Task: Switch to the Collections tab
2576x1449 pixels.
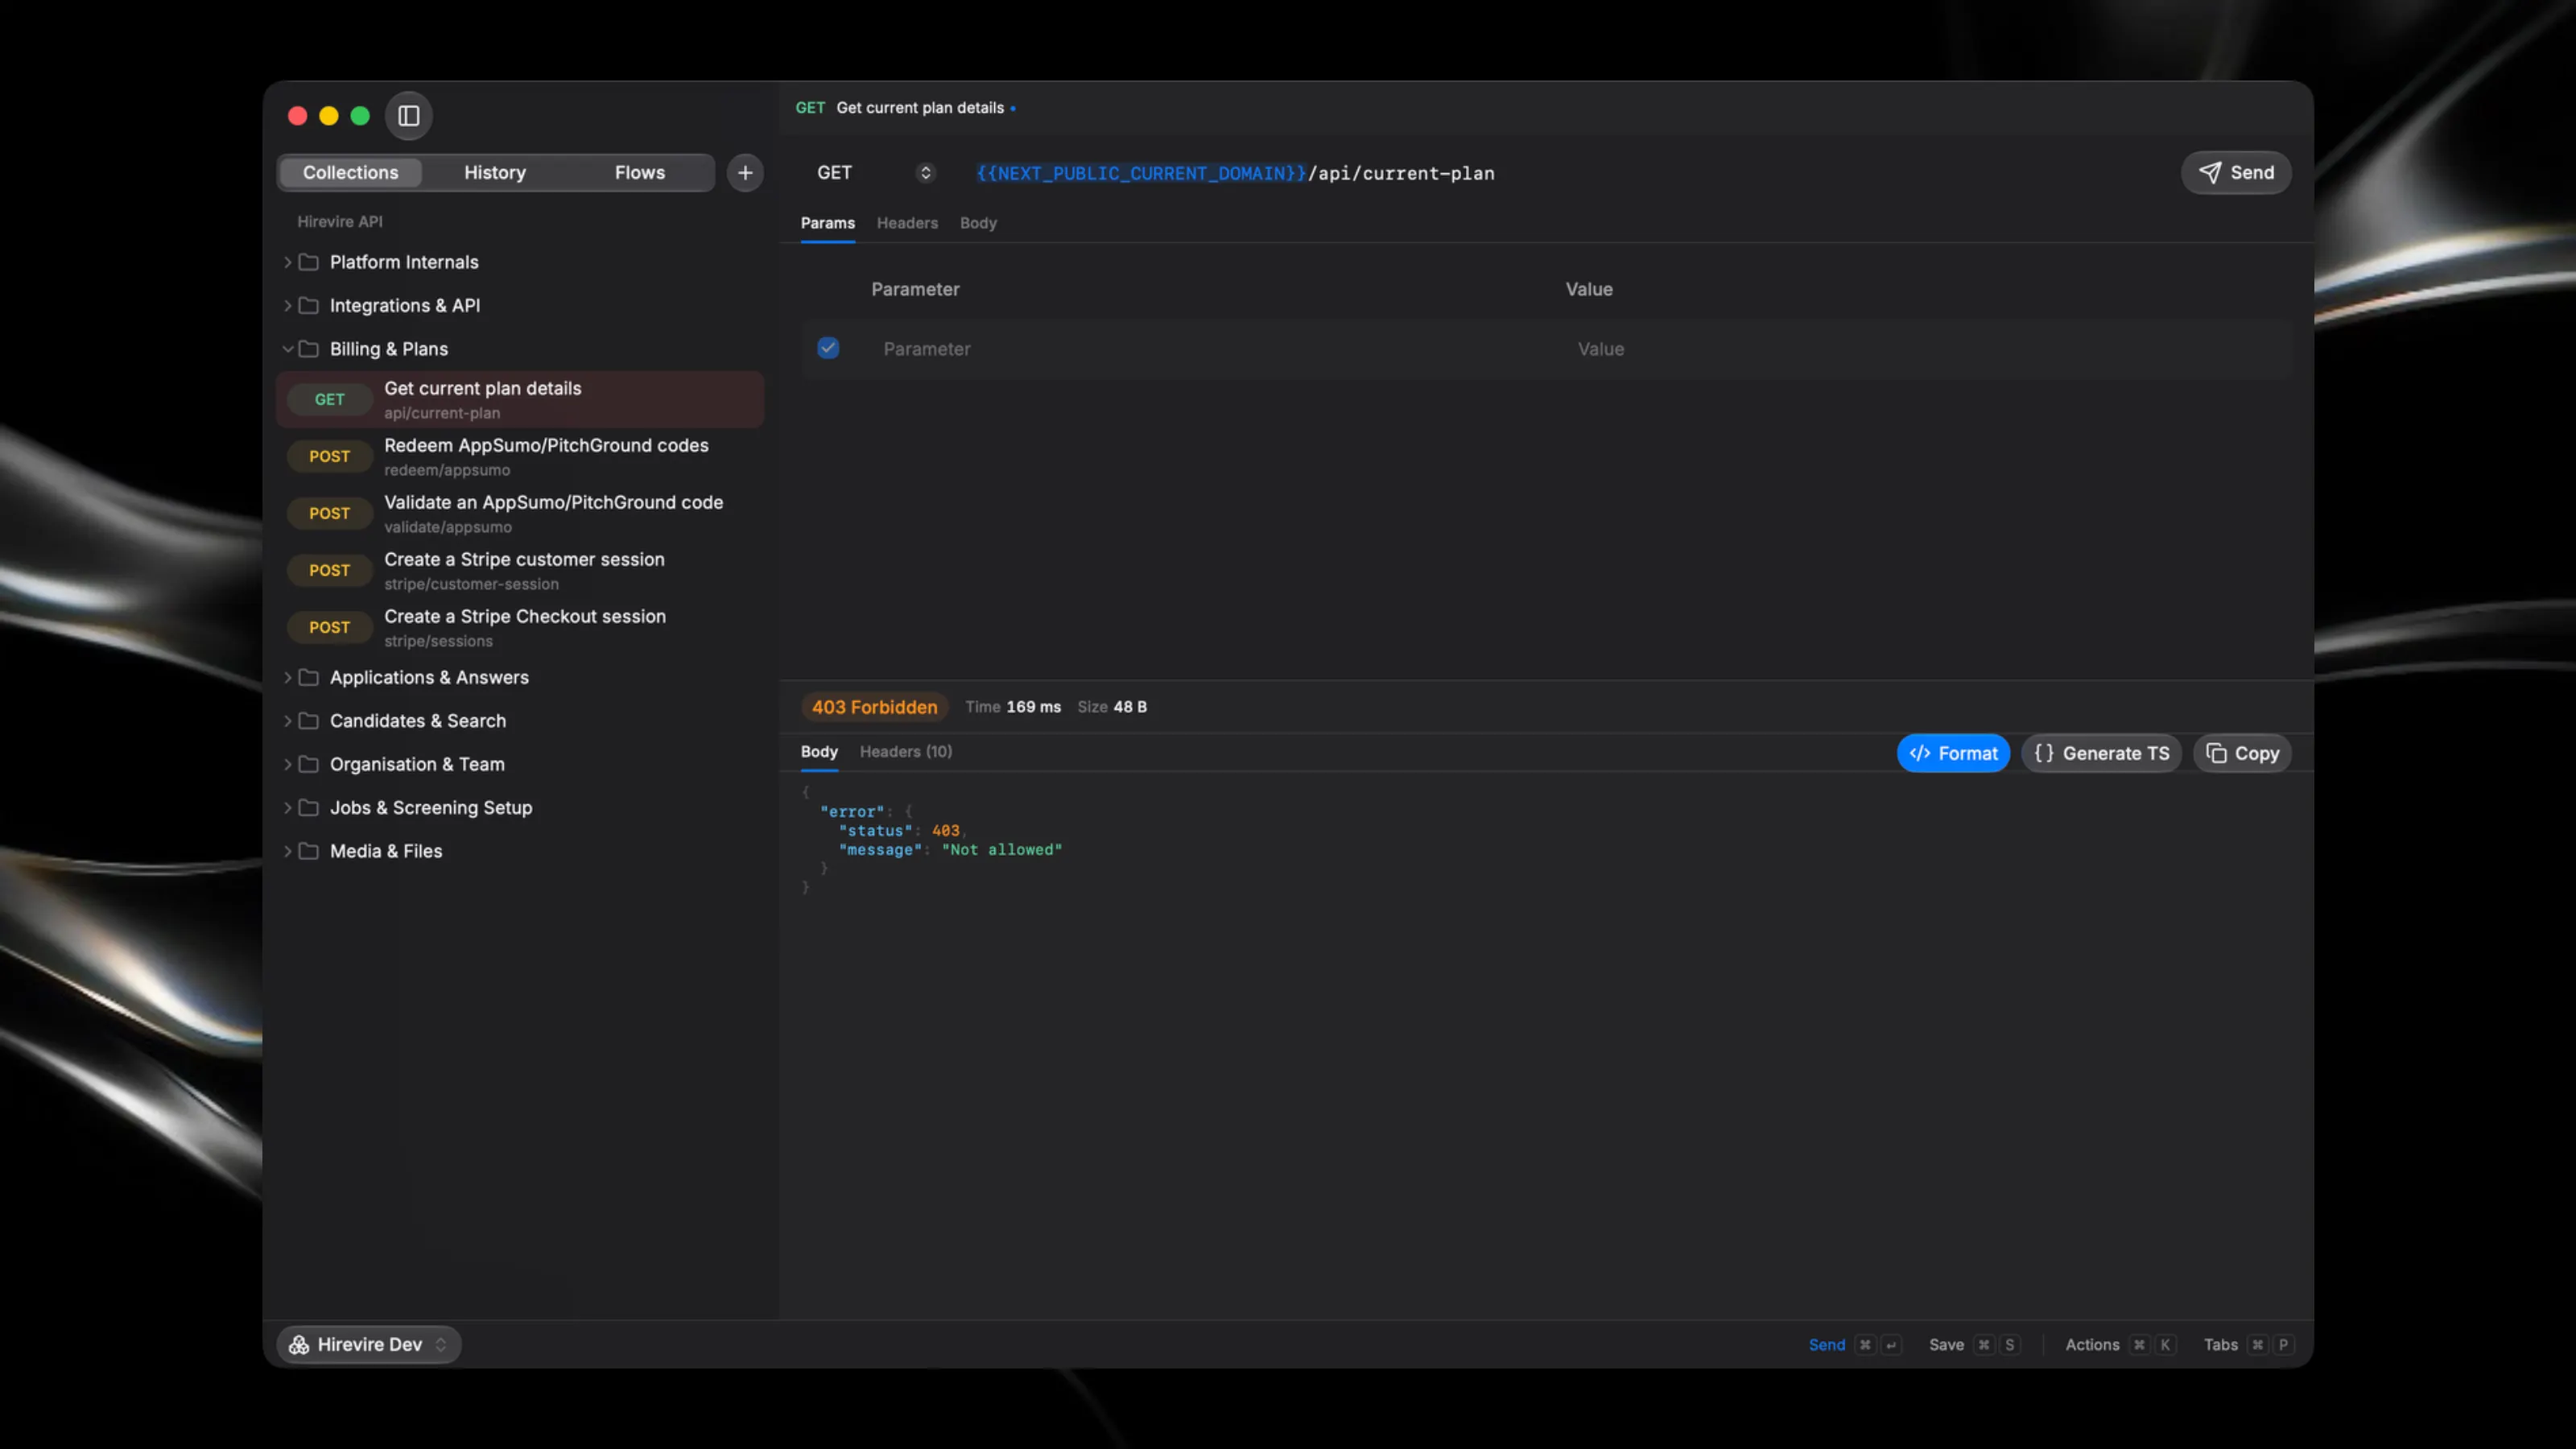Action: [350, 172]
